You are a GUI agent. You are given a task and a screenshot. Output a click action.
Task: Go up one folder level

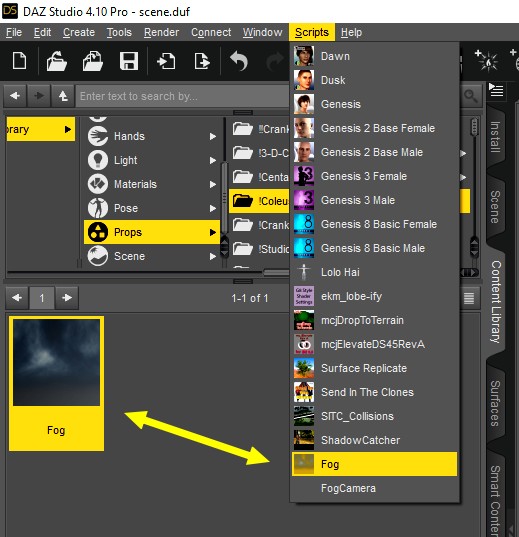pos(63,96)
